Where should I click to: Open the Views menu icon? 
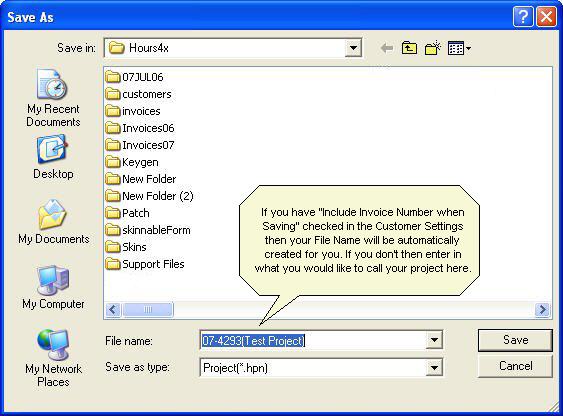pyautogui.click(x=459, y=48)
